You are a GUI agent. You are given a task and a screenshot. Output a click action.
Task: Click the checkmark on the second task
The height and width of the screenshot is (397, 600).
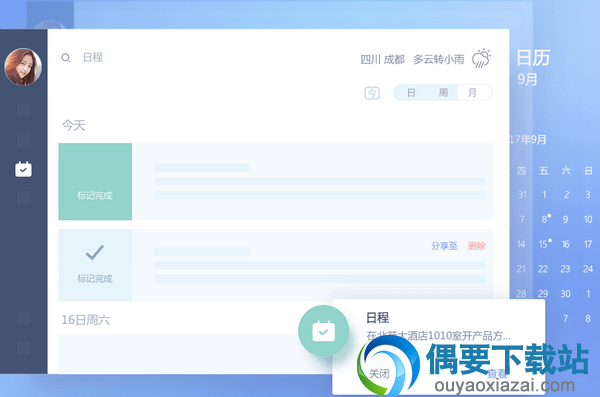click(95, 252)
